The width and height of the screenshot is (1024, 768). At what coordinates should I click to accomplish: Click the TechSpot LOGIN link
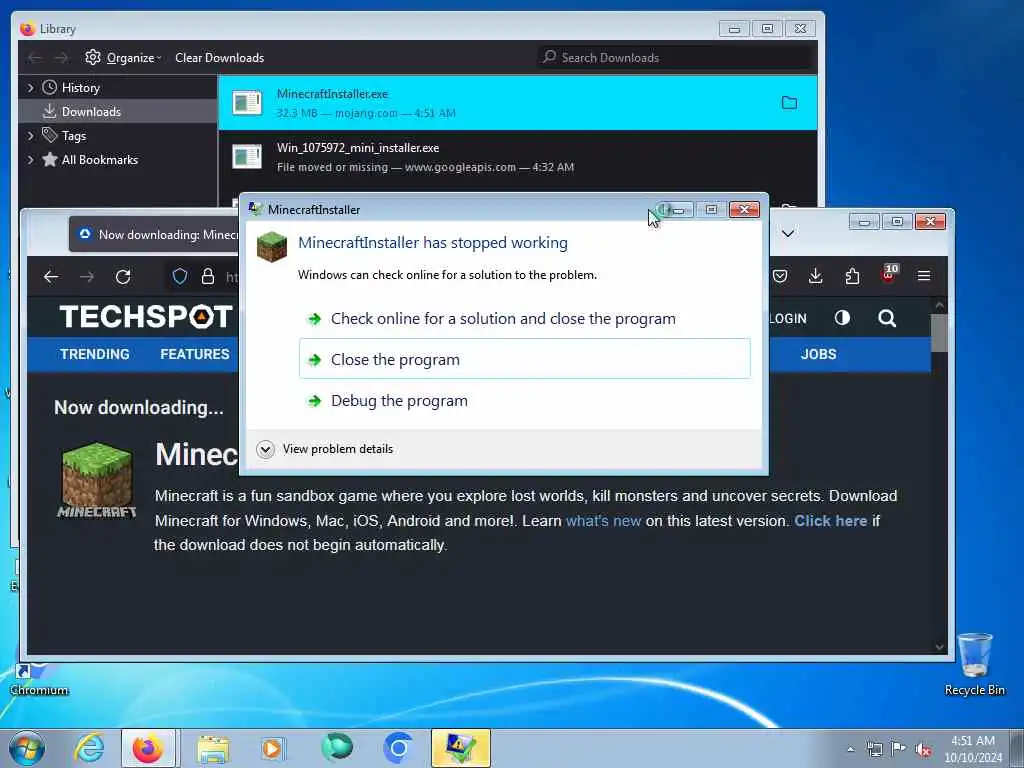788,319
